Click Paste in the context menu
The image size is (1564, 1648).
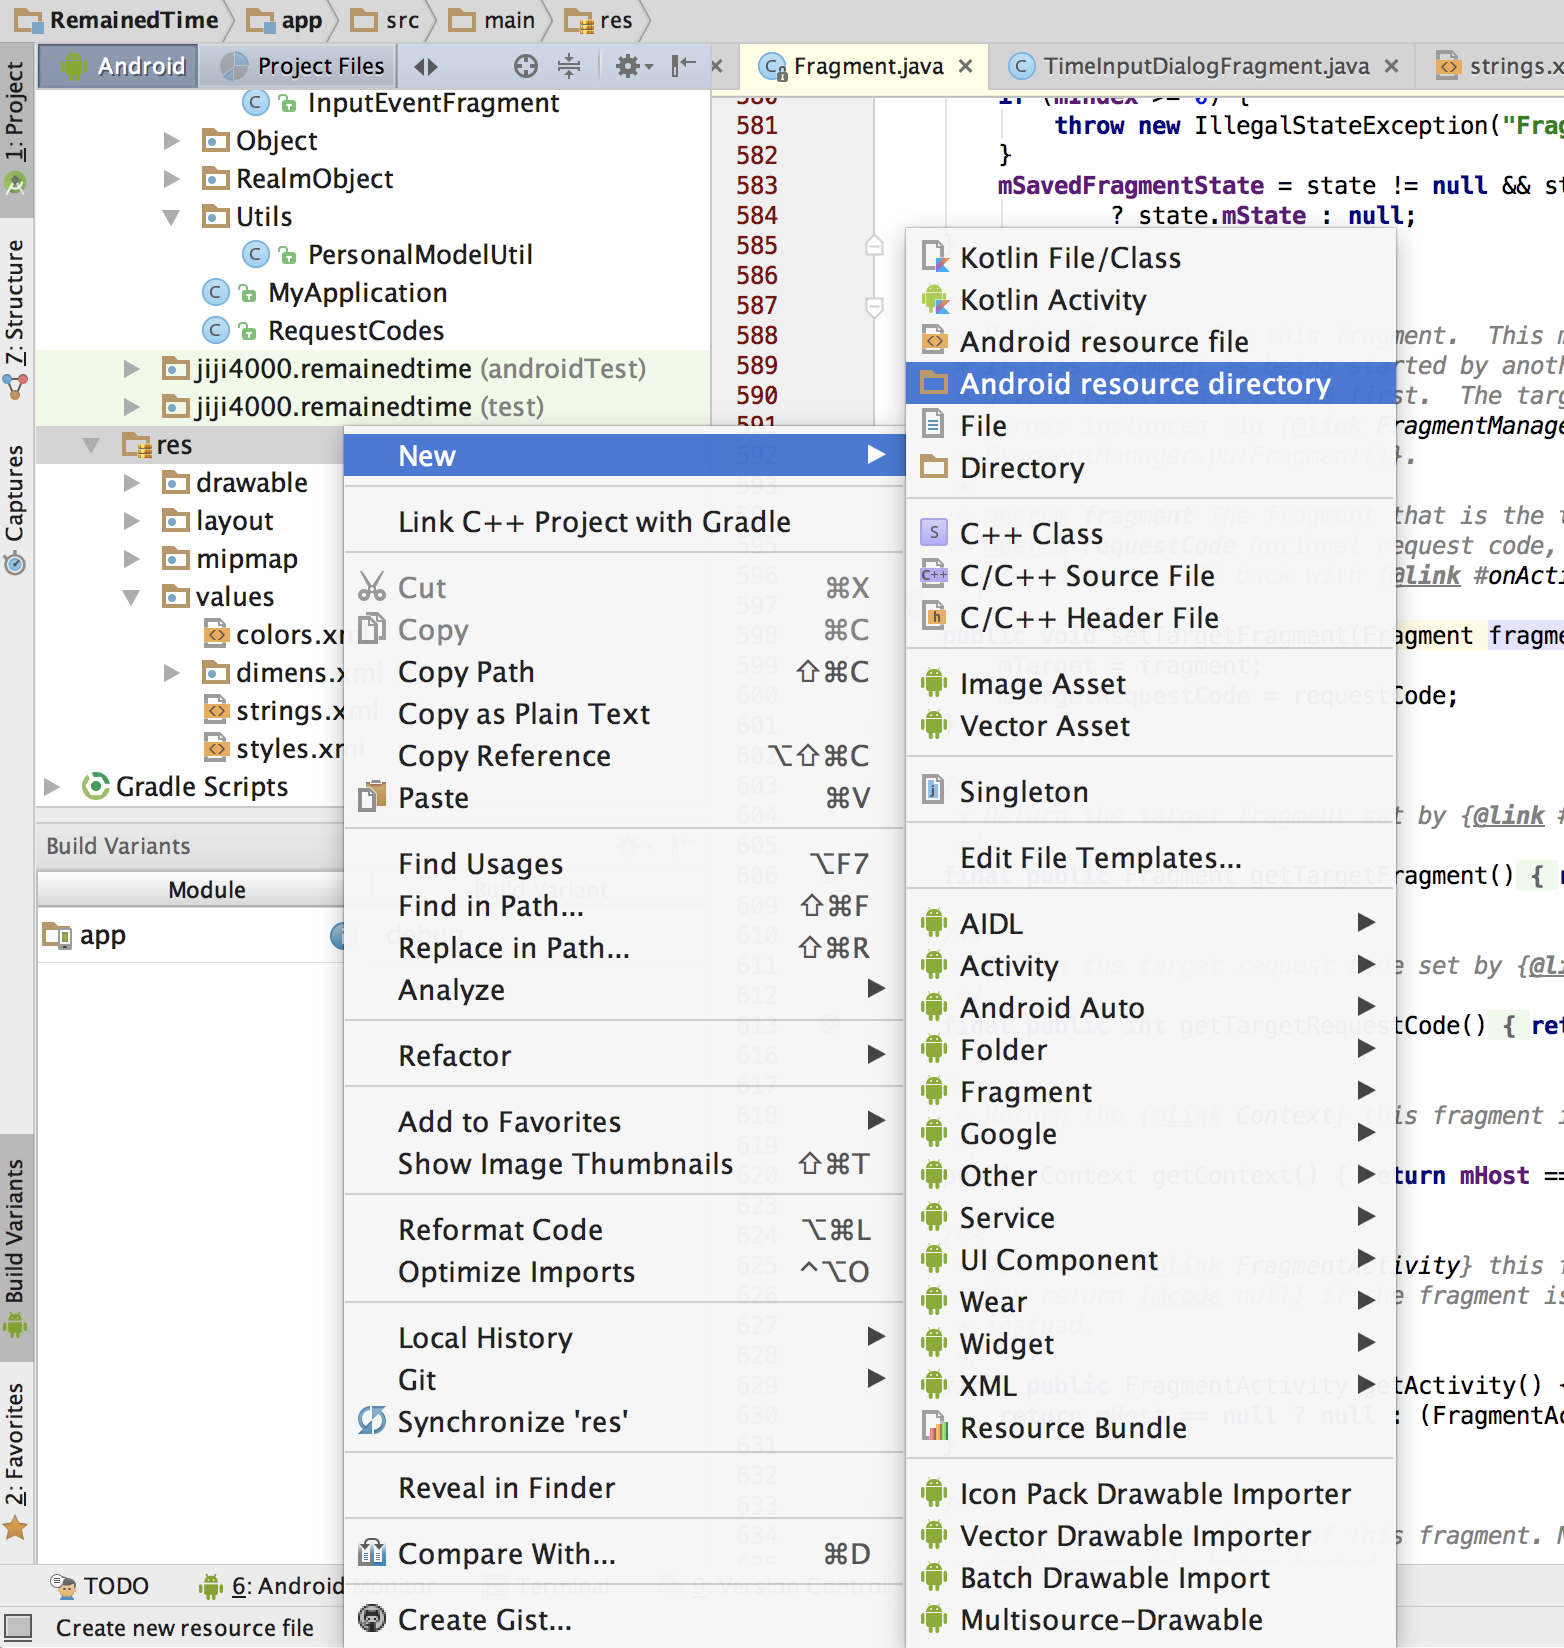click(x=624, y=798)
